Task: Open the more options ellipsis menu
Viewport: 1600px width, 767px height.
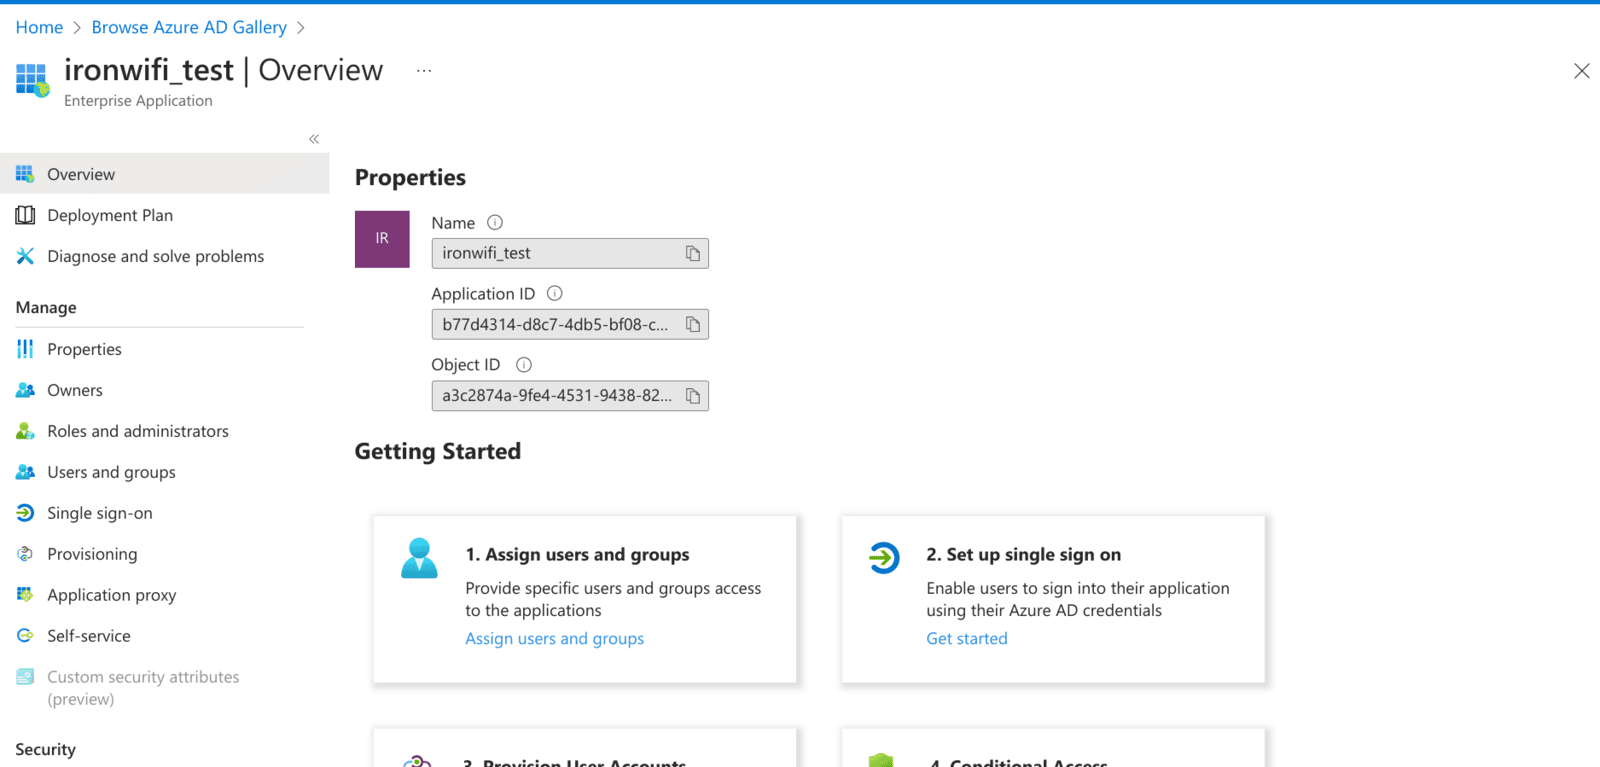Action: (424, 71)
